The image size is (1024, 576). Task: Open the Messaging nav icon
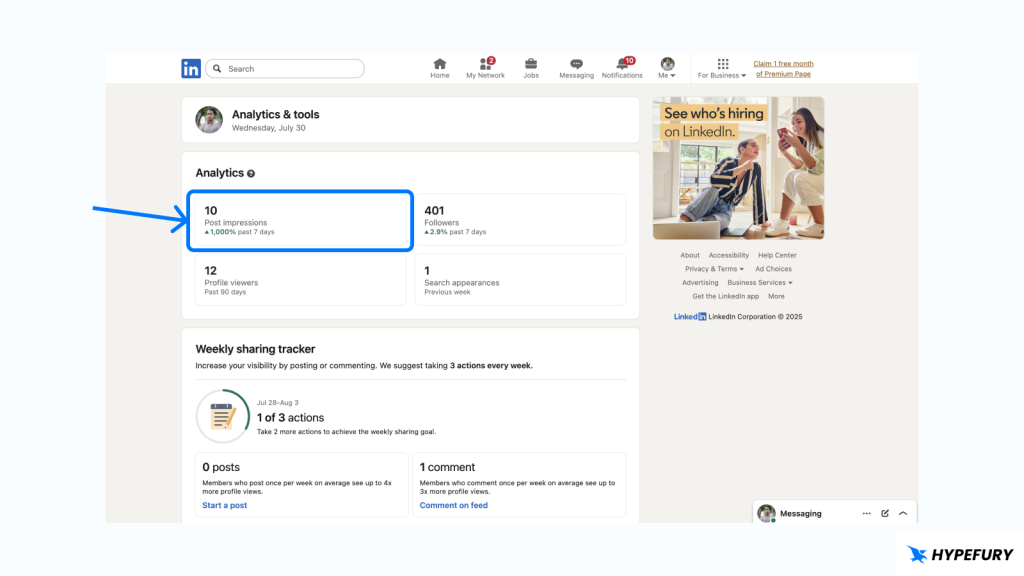click(x=576, y=64)
